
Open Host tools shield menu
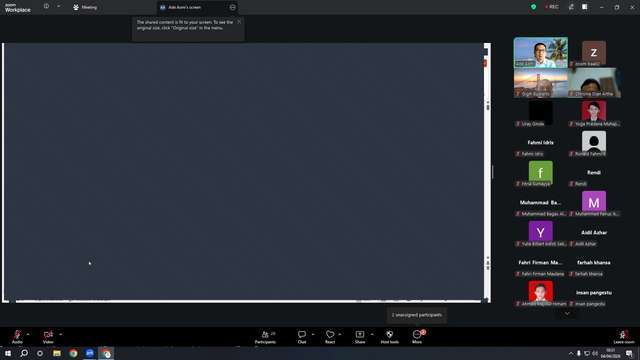tap(389, 337)
